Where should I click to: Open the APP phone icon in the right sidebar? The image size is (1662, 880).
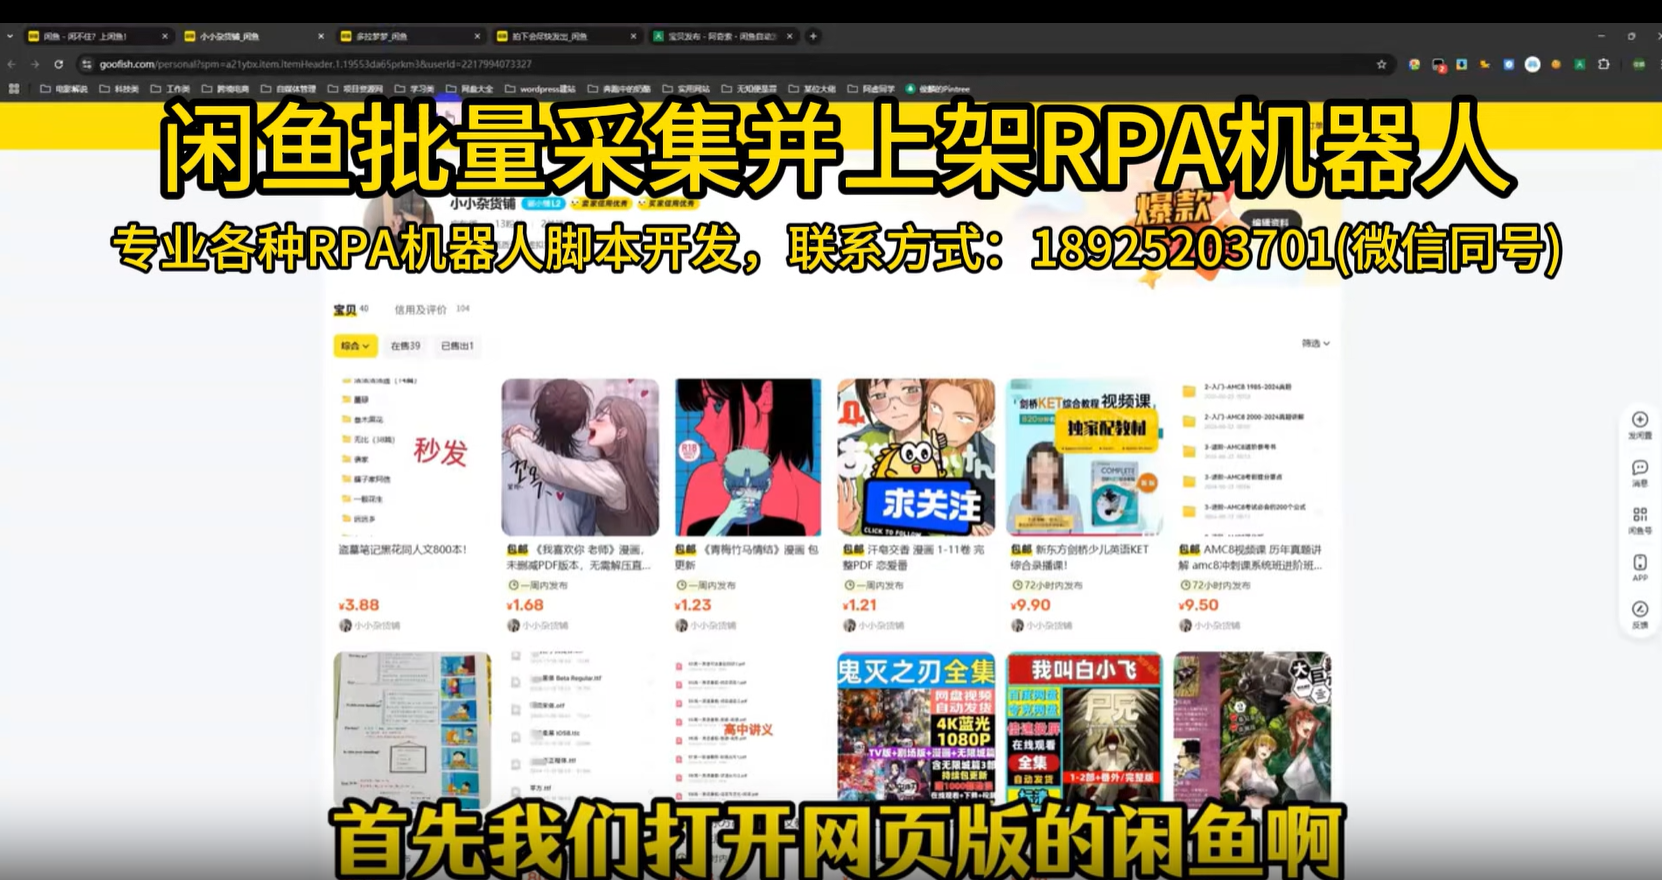click(x=1640, y=562)
